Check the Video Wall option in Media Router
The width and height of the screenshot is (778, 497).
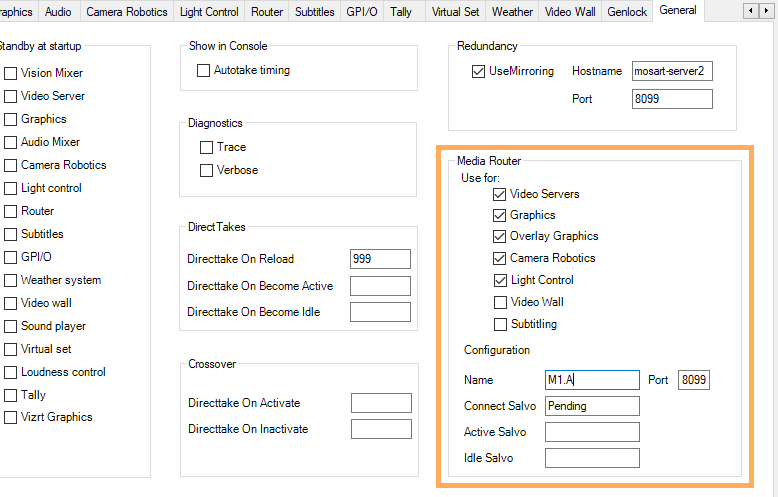coord(500,302)
